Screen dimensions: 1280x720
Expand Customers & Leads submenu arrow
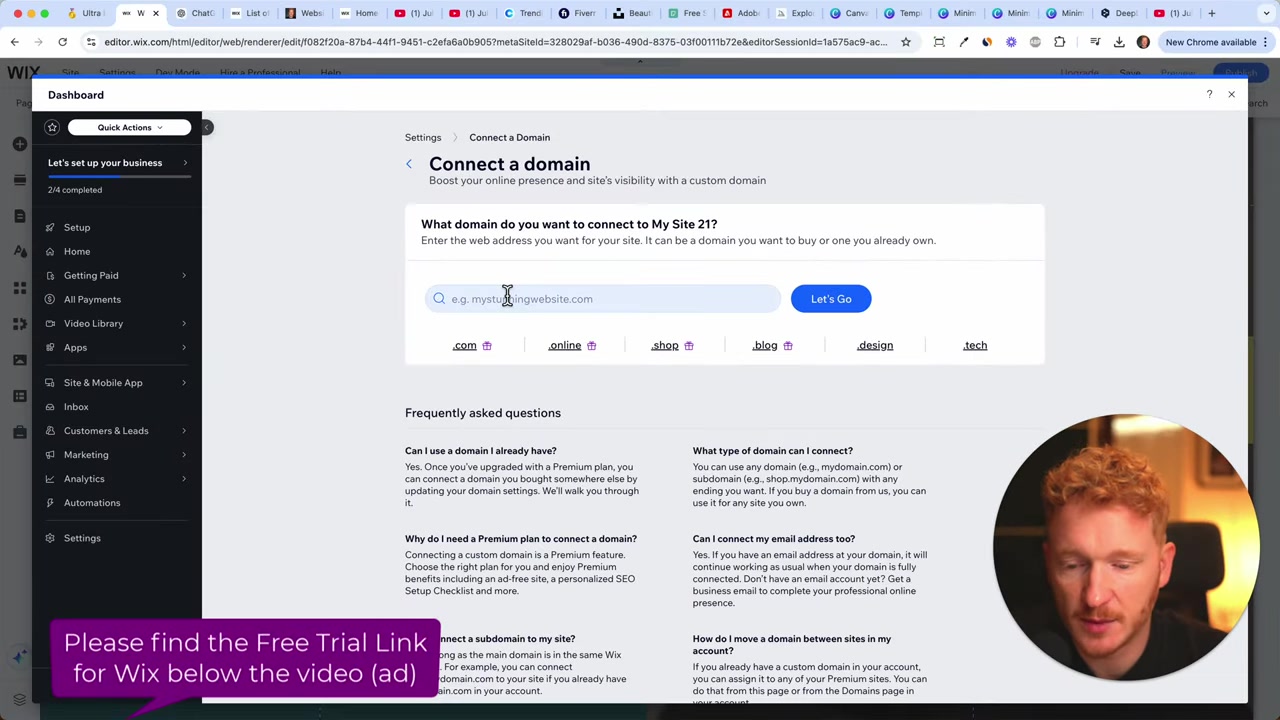tap(184, 430)
